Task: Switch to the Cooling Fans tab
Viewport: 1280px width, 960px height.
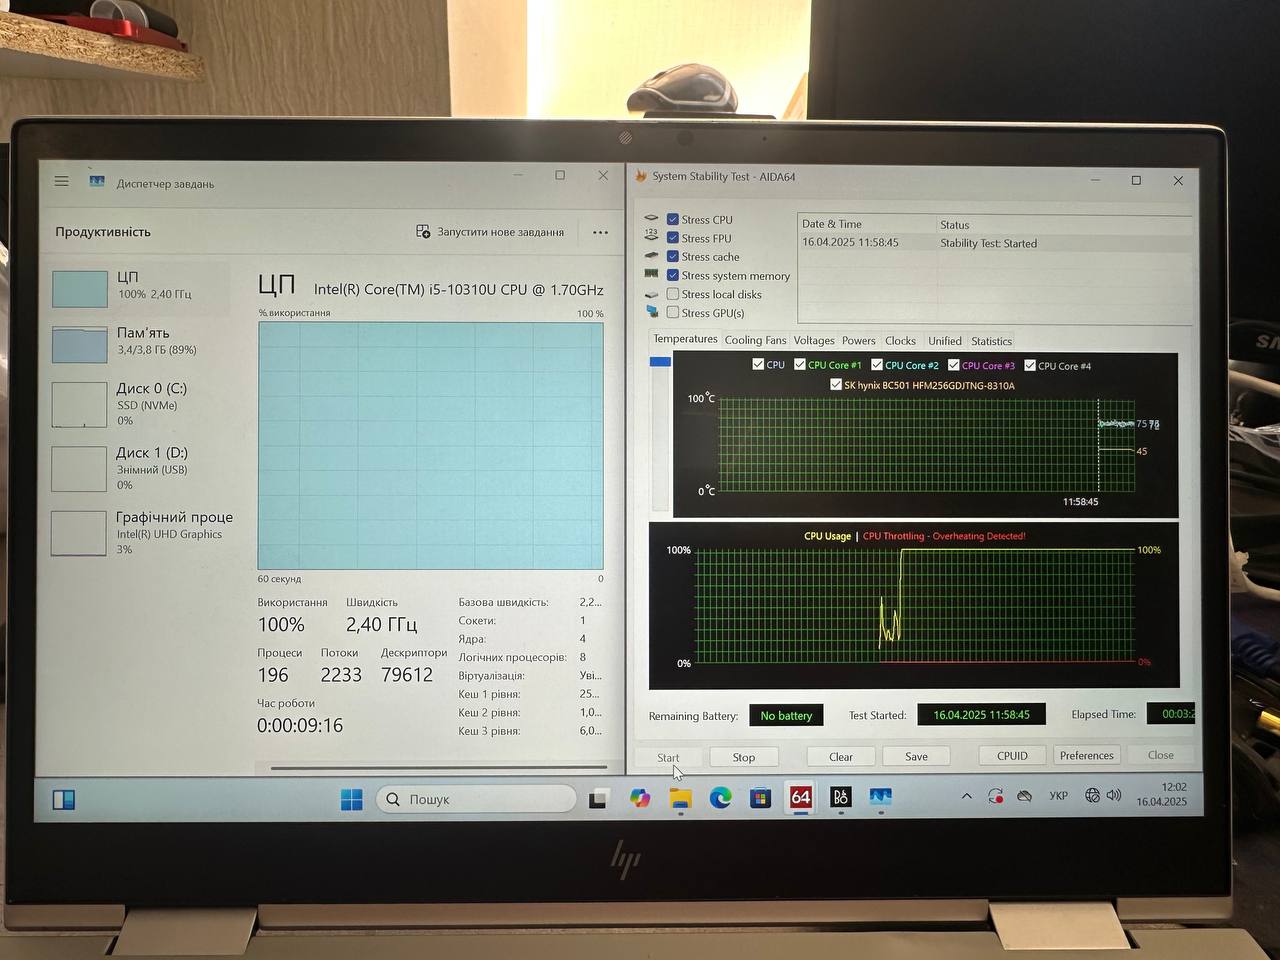Action: coord(755,341)
